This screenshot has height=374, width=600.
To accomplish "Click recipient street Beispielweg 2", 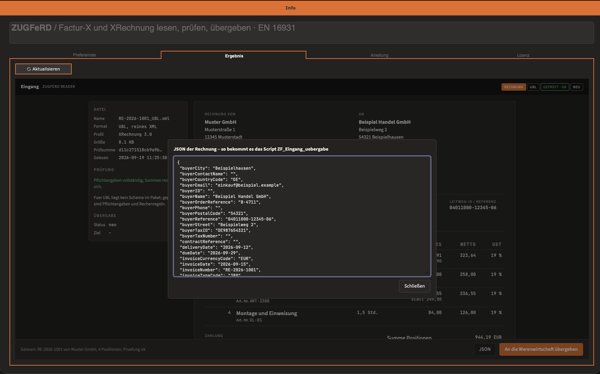I will pyautogui.click(x=373, y=130).
